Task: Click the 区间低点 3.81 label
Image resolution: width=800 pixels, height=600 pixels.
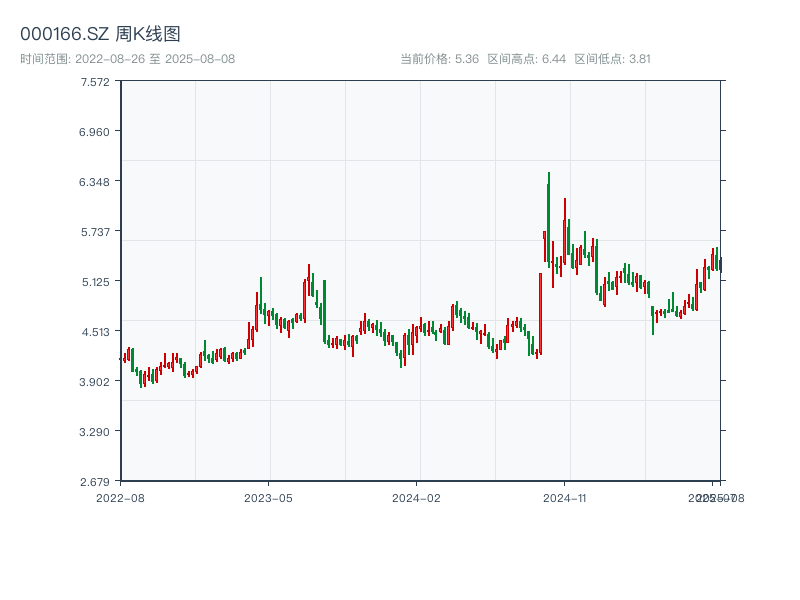Action: point(613,59)
